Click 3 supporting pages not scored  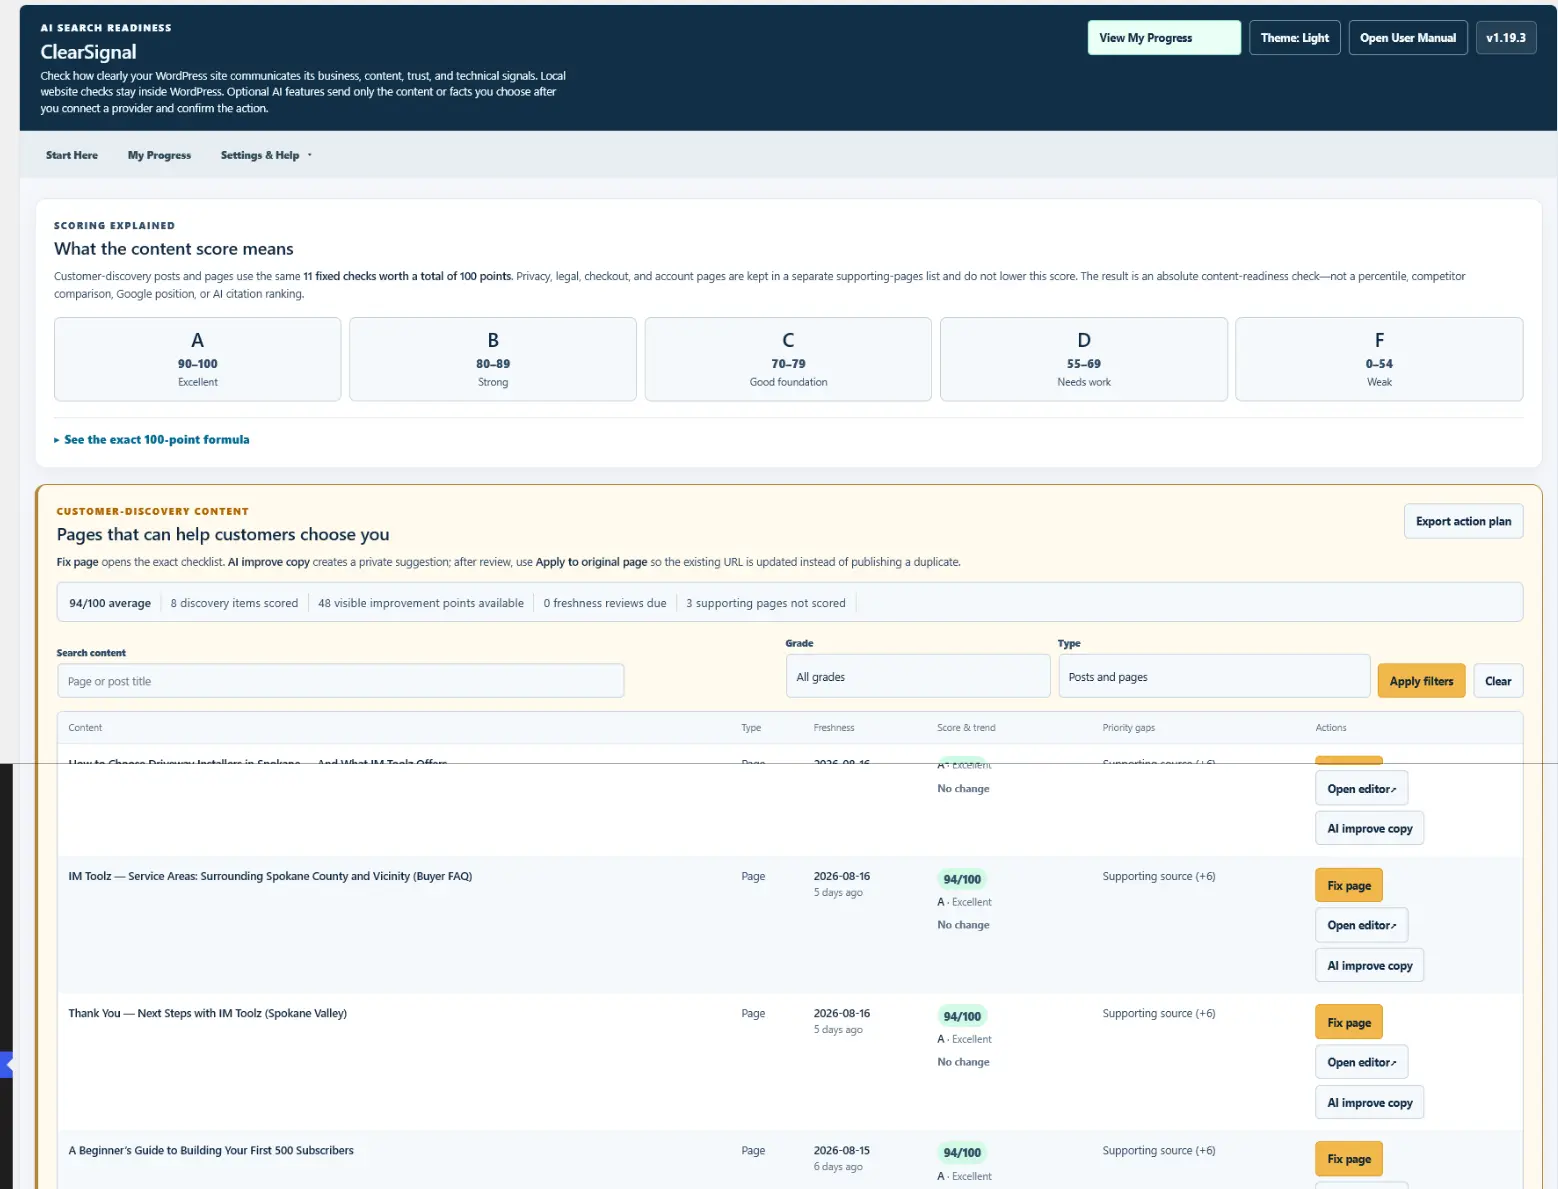[x=766, y=603]
